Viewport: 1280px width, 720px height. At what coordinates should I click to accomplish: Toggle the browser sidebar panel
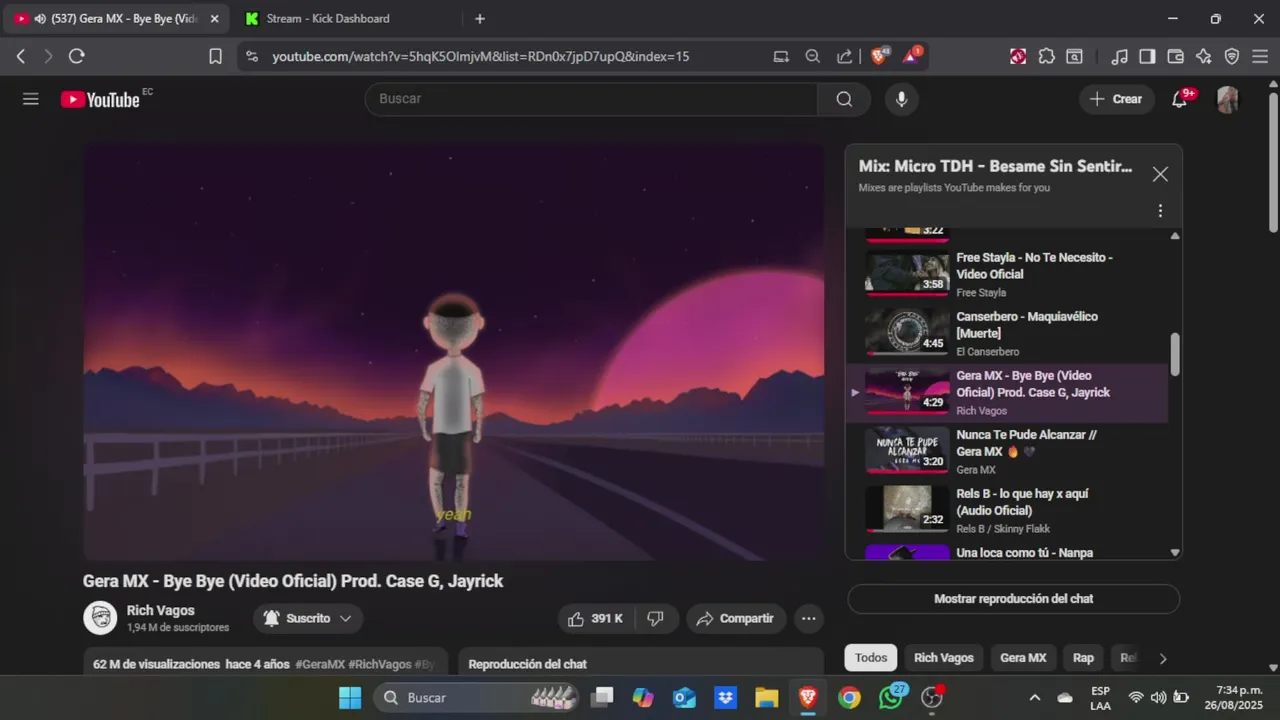1148,57
